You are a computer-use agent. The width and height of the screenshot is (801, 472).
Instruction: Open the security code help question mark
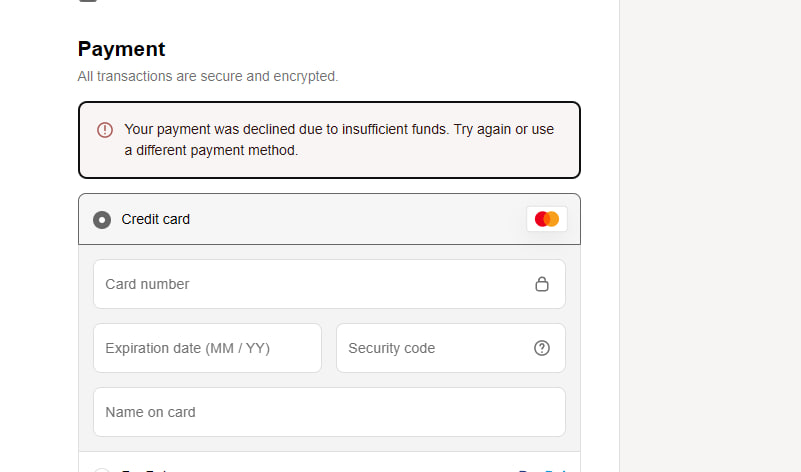click(x=542, y=348)
